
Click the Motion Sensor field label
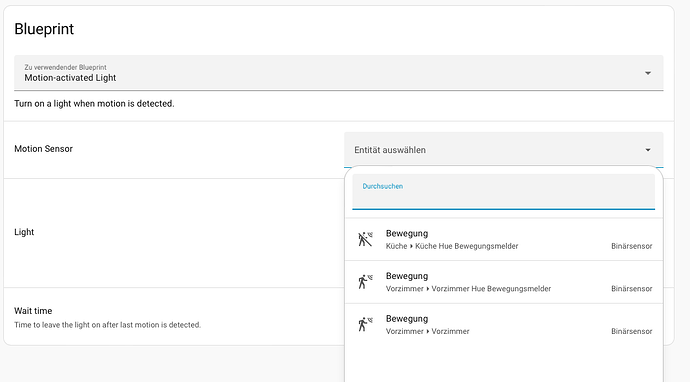(43, 149)
